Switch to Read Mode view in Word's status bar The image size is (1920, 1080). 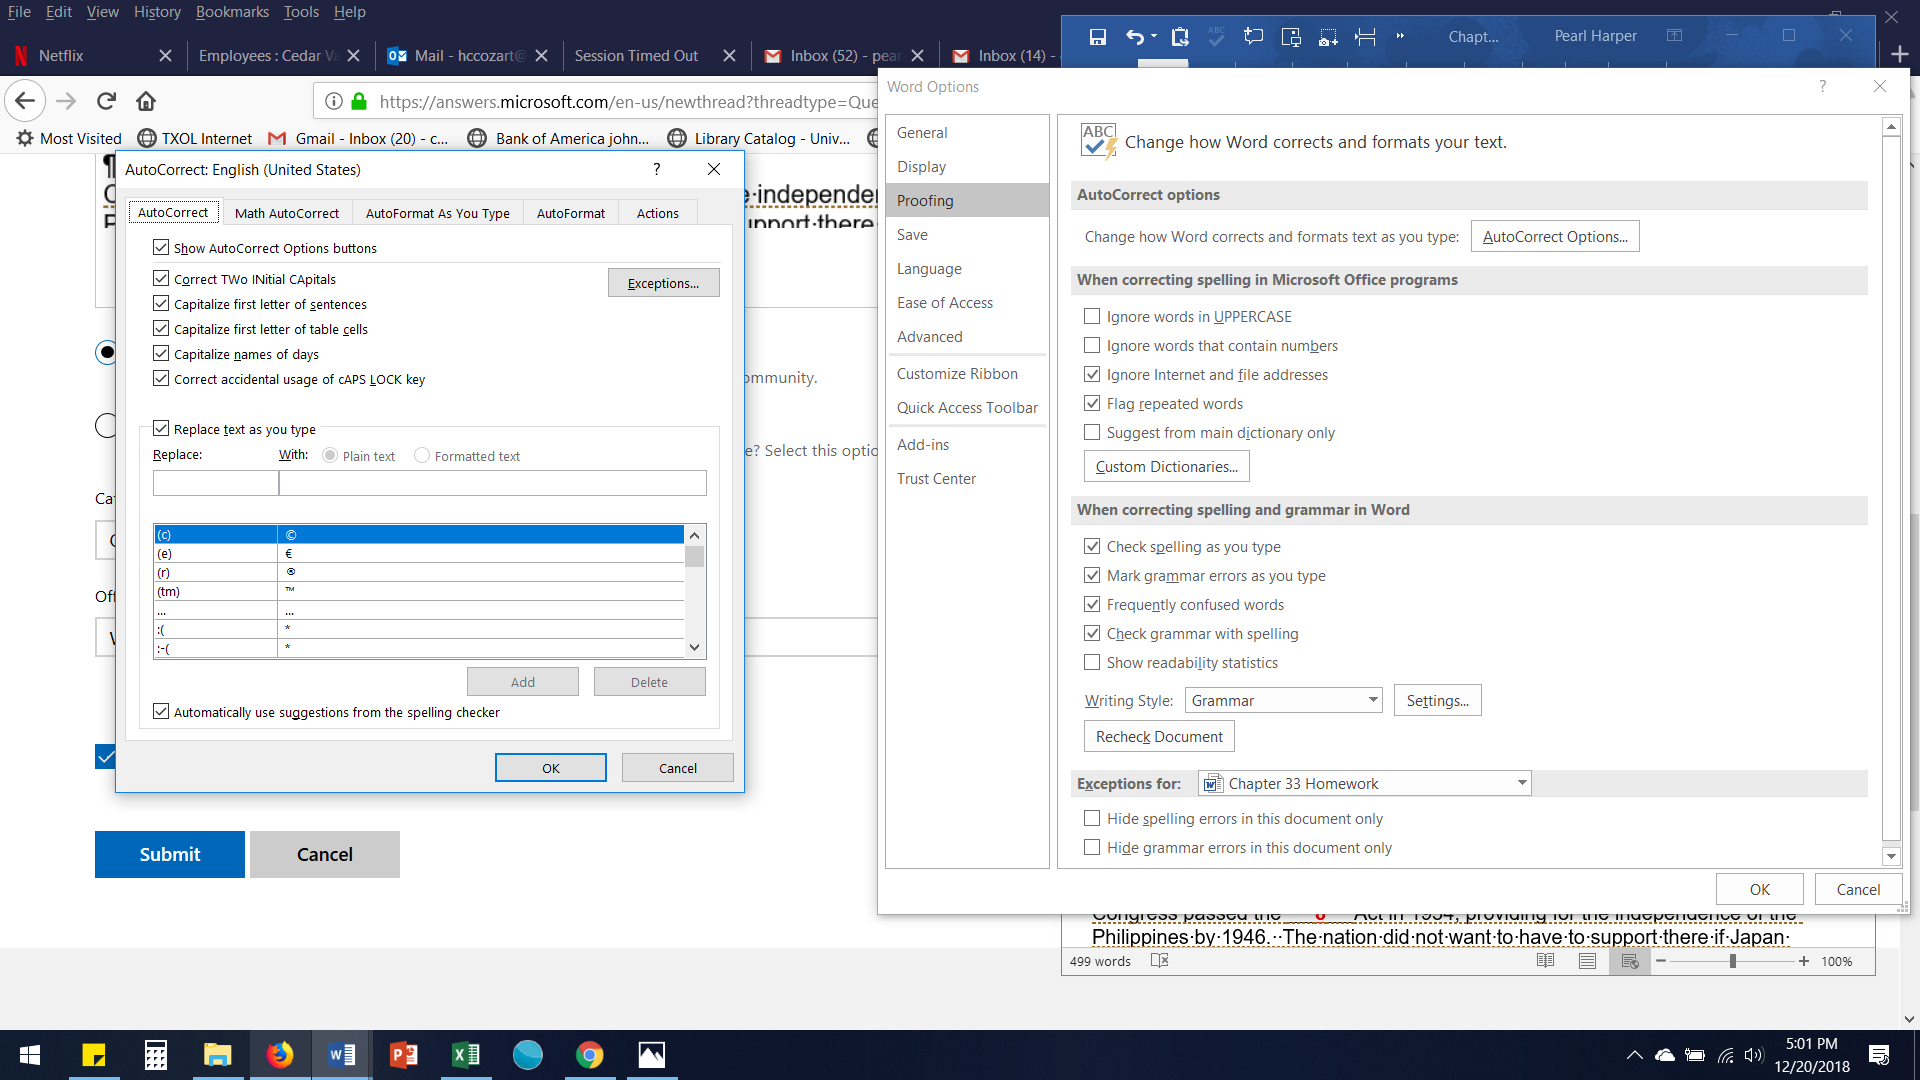tap(1545, 961)
